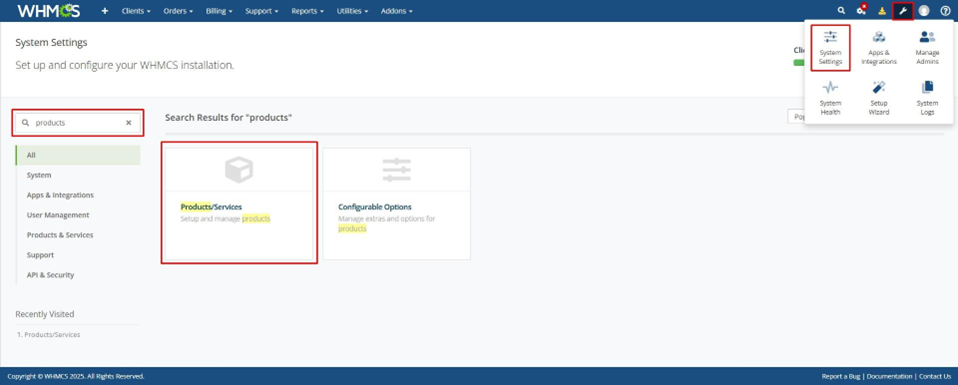Click the download updates icon
The height and width of the screenshot is (385, 958).
coord(882,11)
